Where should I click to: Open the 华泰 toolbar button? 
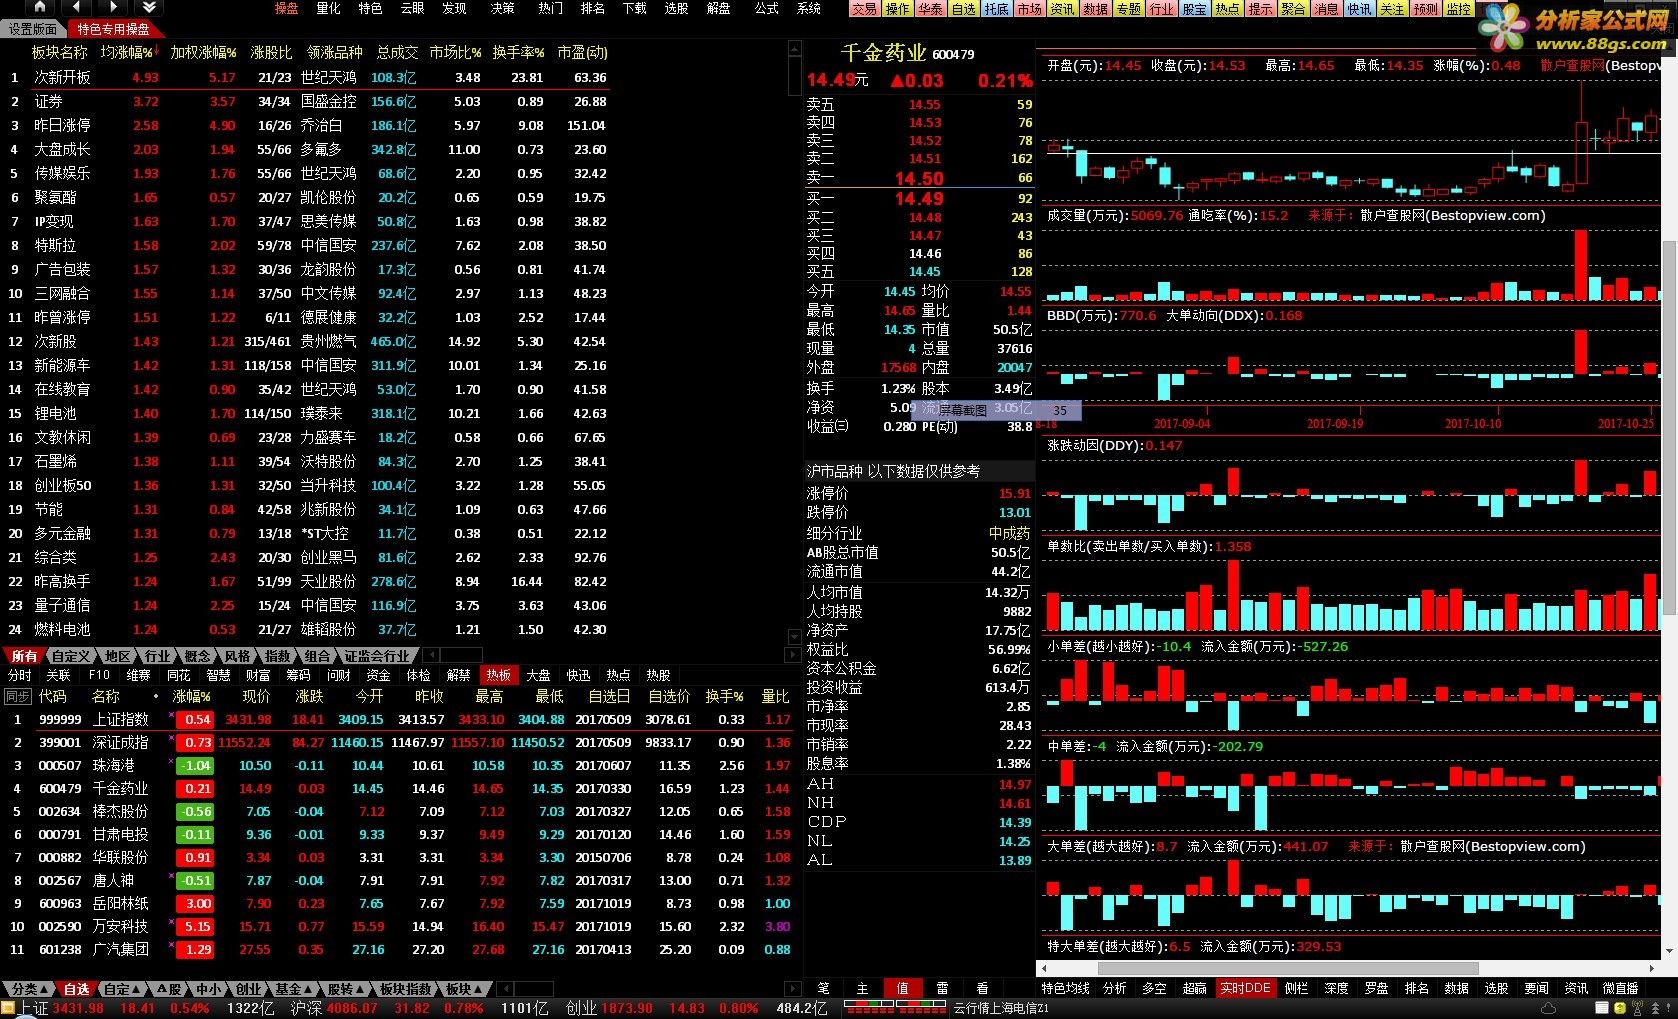[930, 9]
